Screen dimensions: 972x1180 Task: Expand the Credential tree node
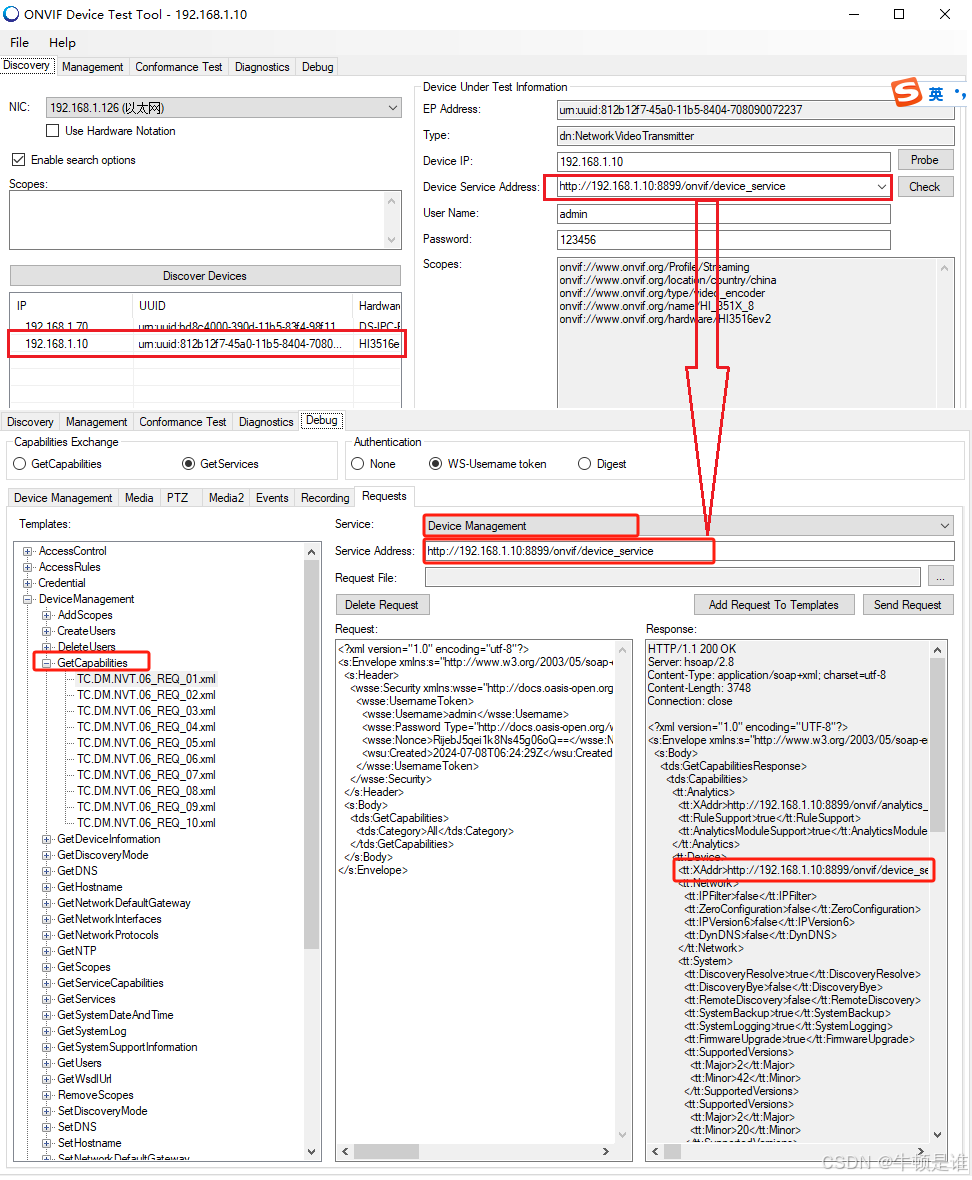click(x=28, y=583)
